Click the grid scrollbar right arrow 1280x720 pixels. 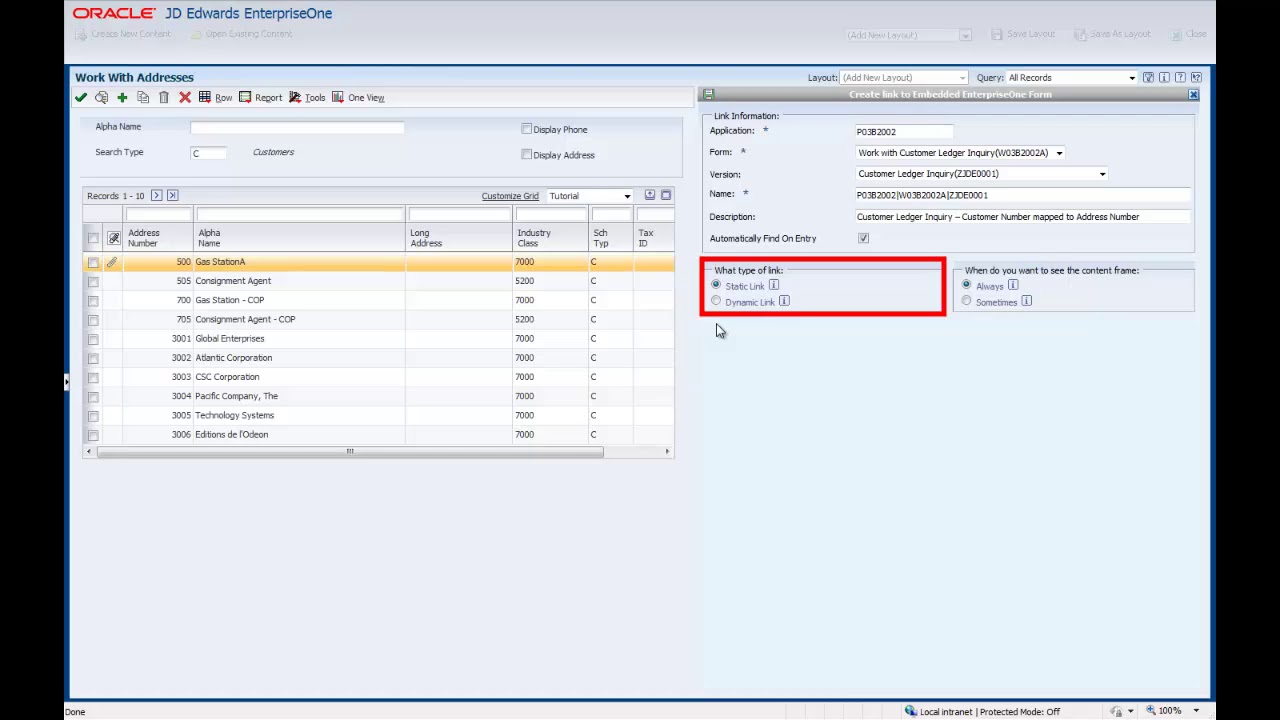point(667,451)
